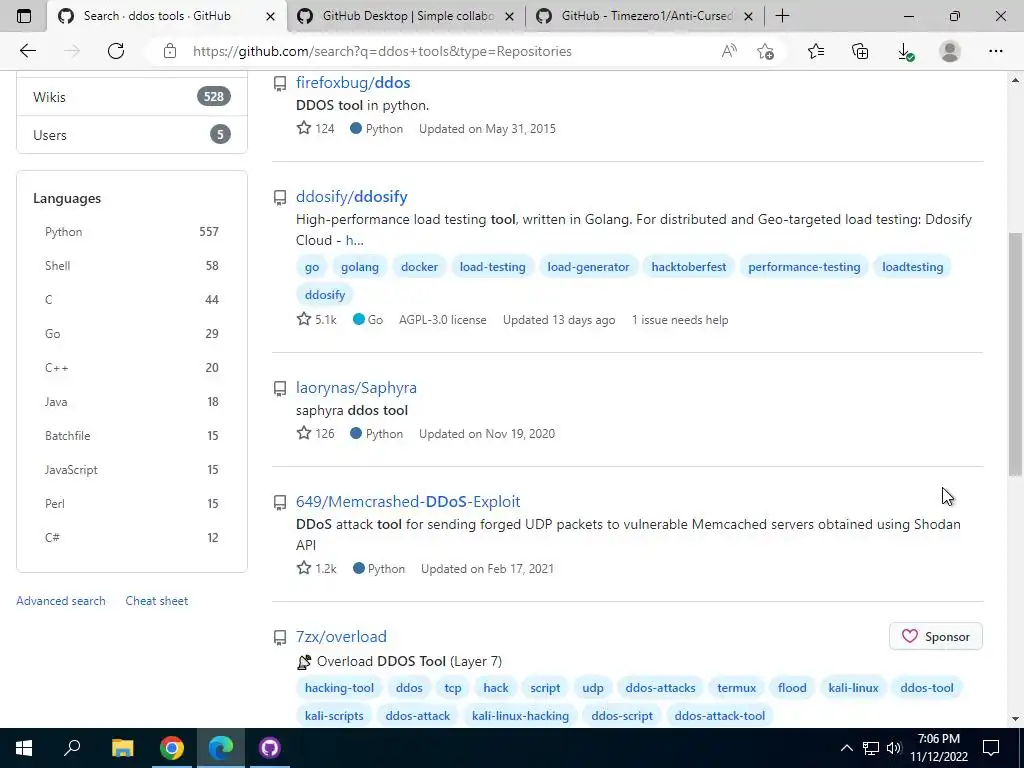Click the page vertical scrollbar thumb
1024x768 pixels.
tap(1015, 354)
